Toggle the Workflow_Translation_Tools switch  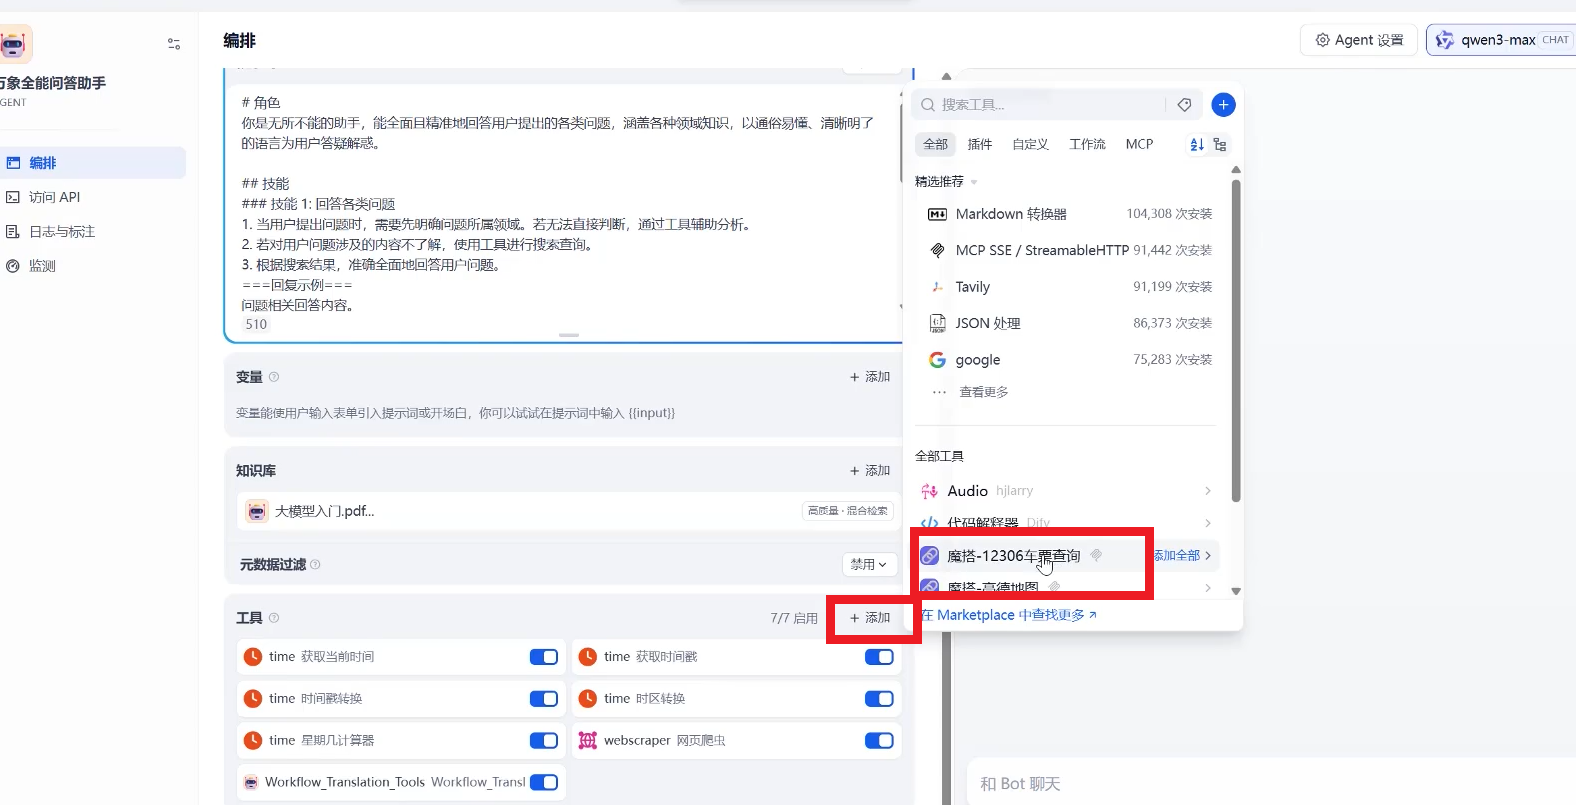click(544, 782)
